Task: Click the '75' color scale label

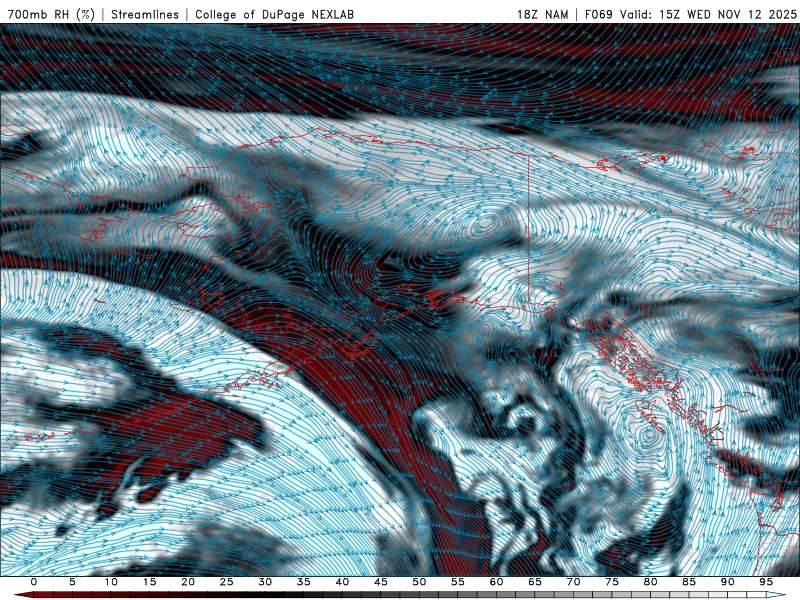Action: (612, 582)
